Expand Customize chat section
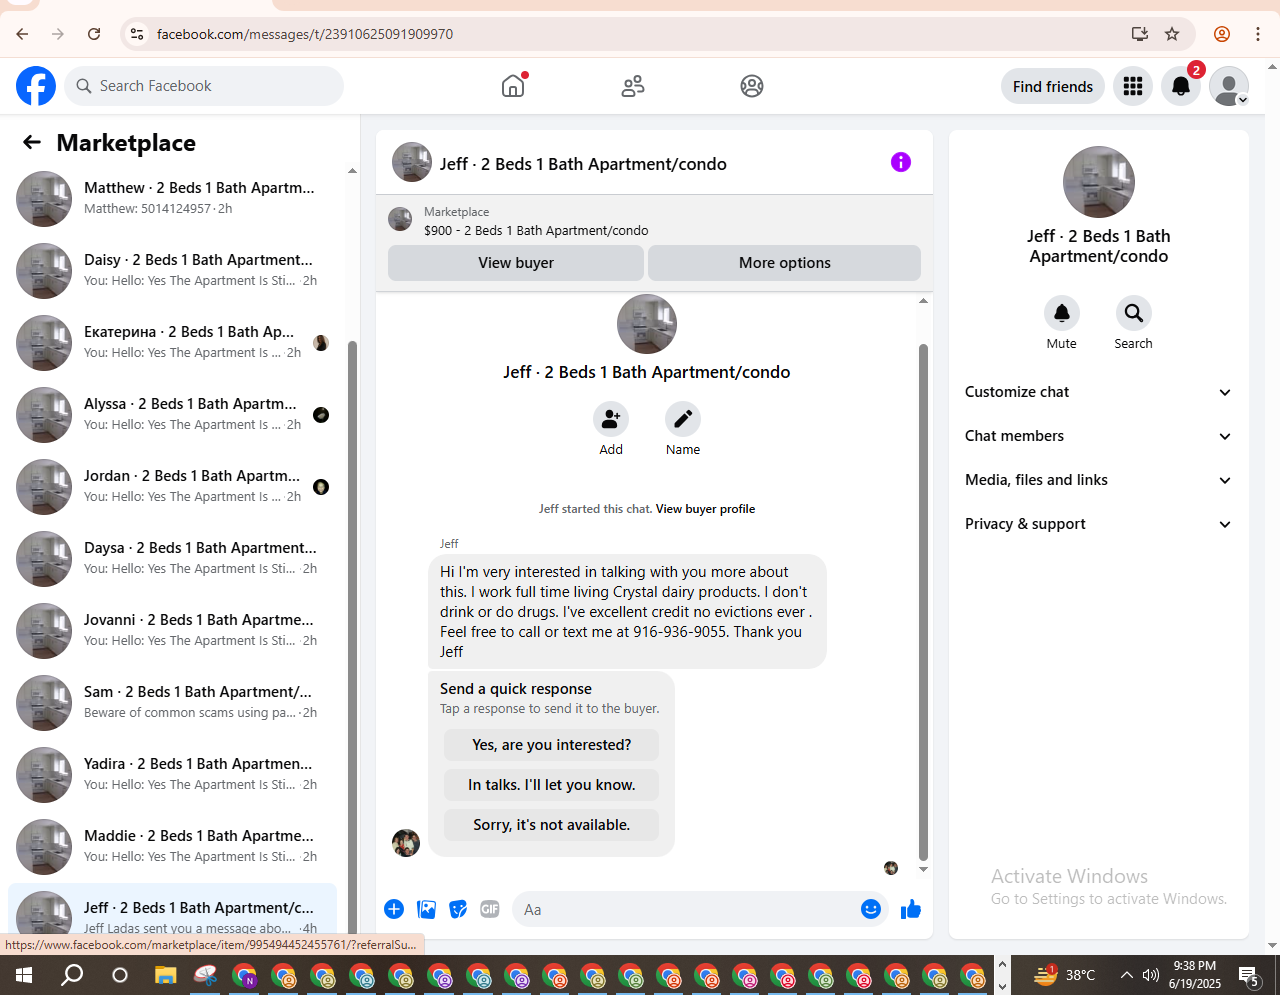Image resolution: width=1280 pixels, height=995 pixels. (1098, 392)
